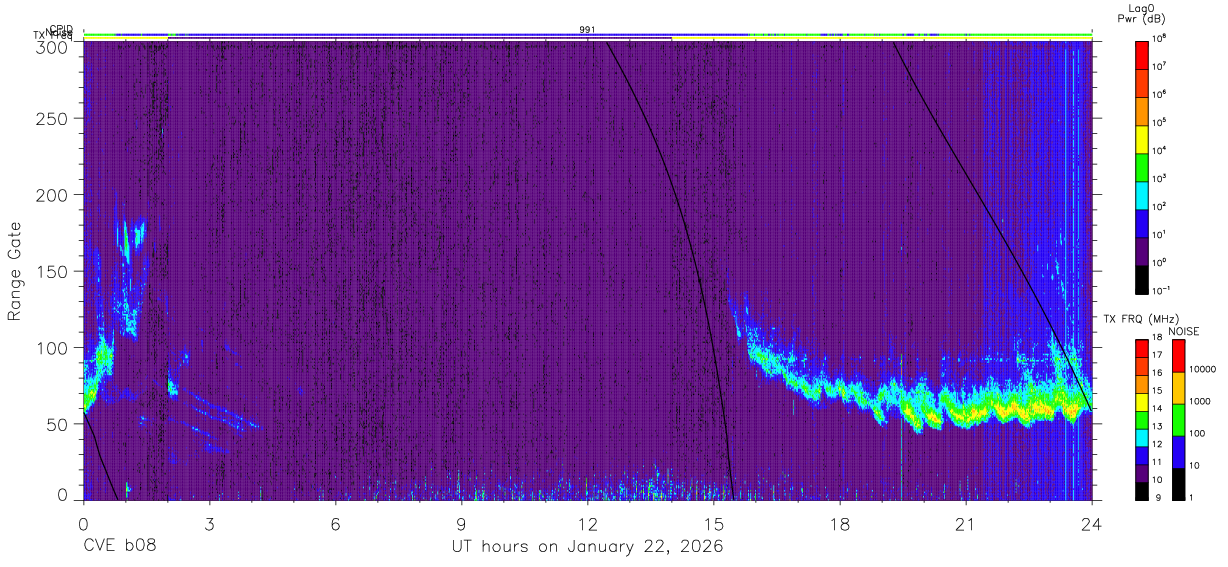Image resolution: width=1228 pixels, height=567 pixels.
Task: Click the y-axis tick label '150'
Action: pos(53,271)
